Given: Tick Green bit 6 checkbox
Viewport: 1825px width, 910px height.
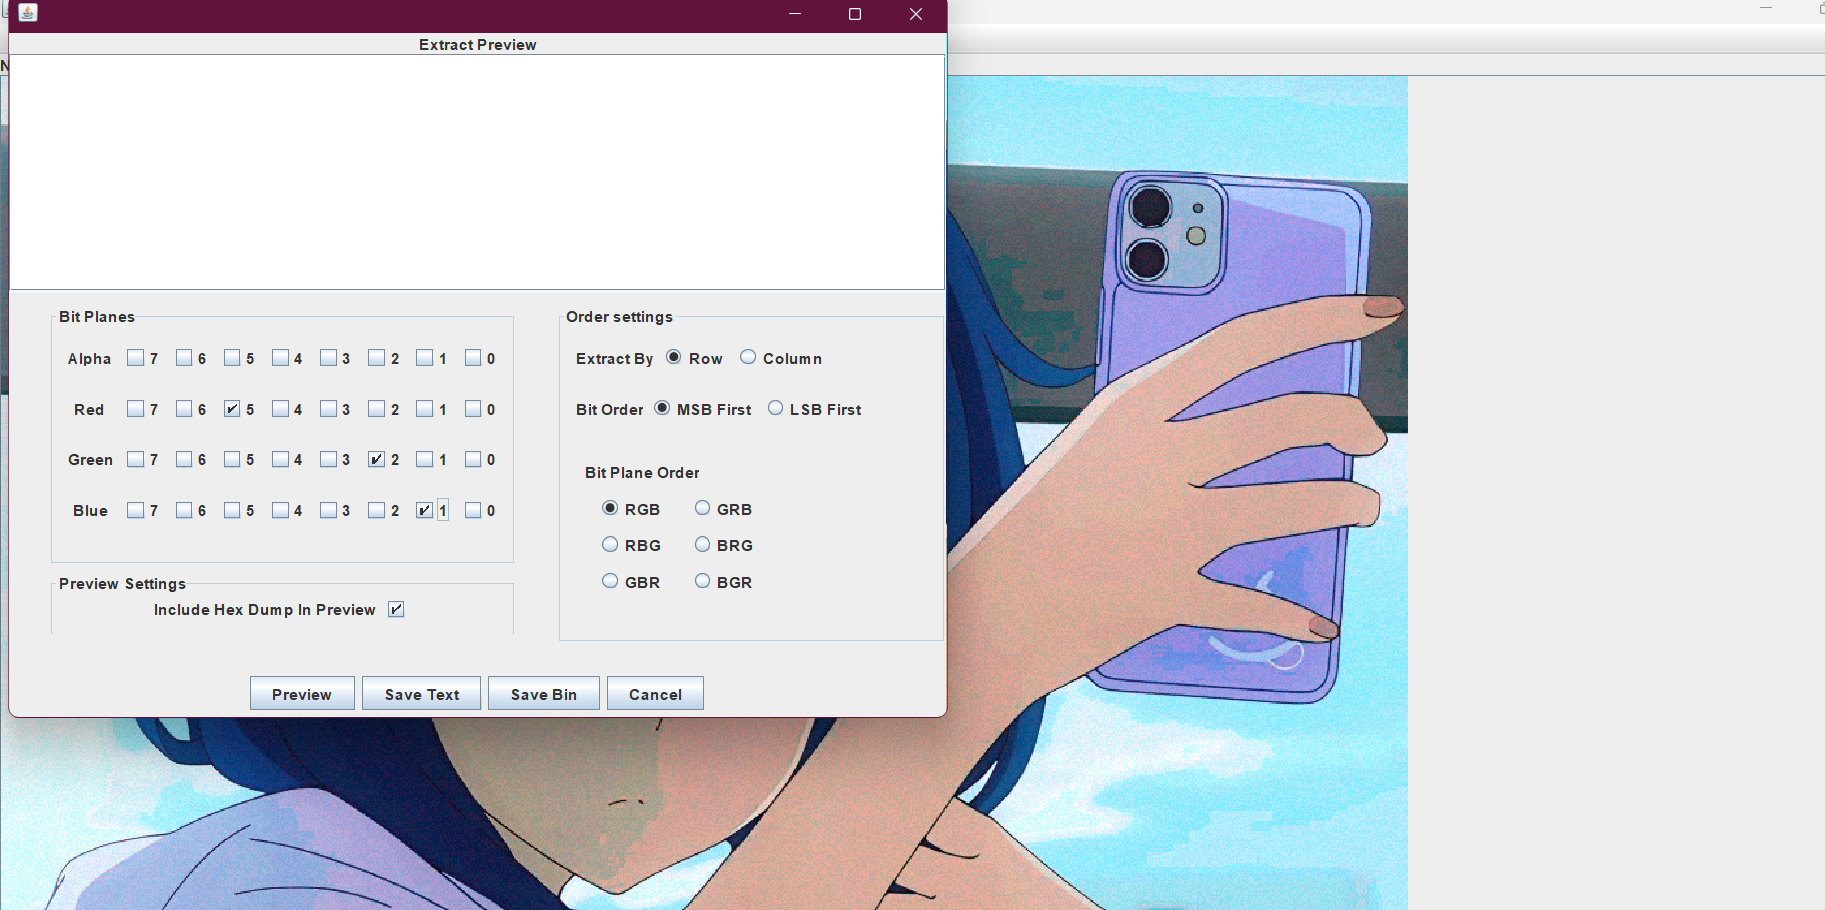Looking at the screenshot, I should pos(184,459).
